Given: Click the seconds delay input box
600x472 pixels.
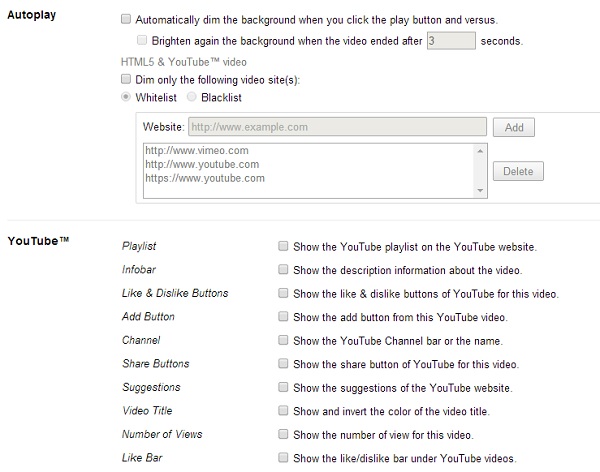Looking at the screenshot, I should (x=451, y=41).
